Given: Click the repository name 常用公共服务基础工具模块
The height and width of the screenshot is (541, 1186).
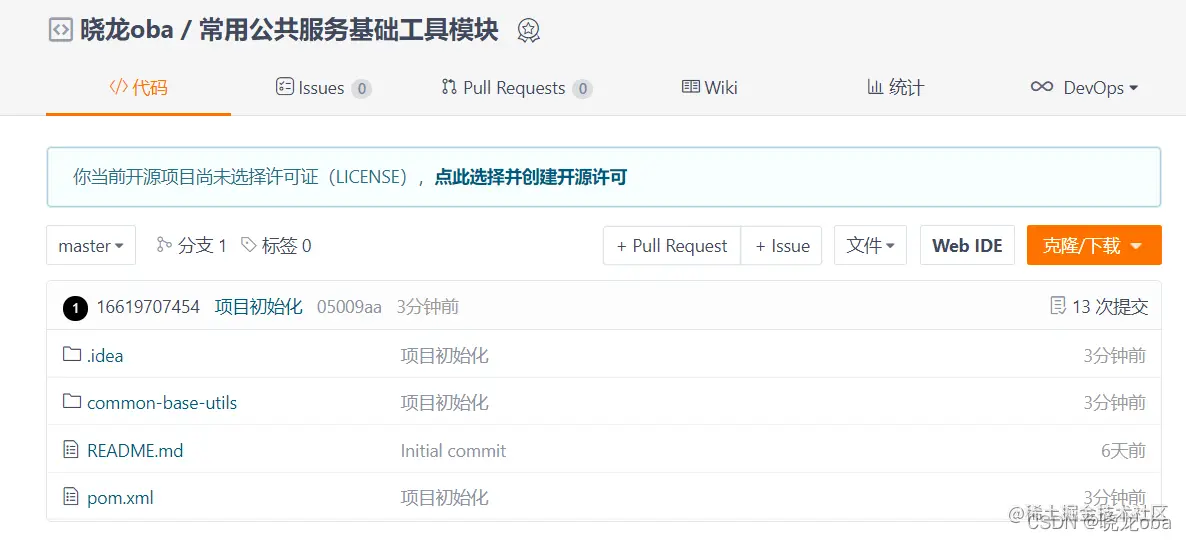Looking at the screenshot, I should (349, 30).
